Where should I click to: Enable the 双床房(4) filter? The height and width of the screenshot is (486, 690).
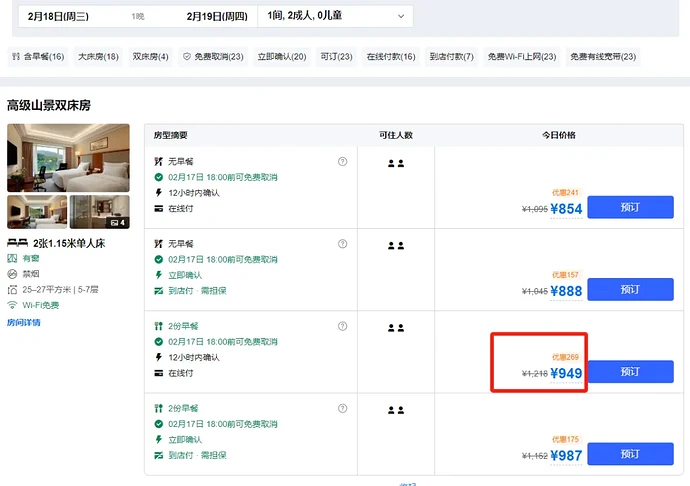coord(151,57)
